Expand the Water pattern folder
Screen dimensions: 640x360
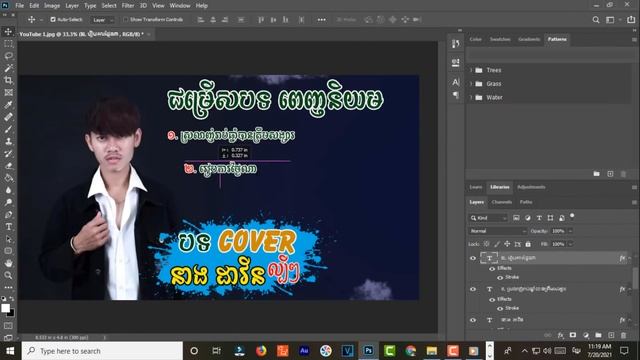coord(471,98)
